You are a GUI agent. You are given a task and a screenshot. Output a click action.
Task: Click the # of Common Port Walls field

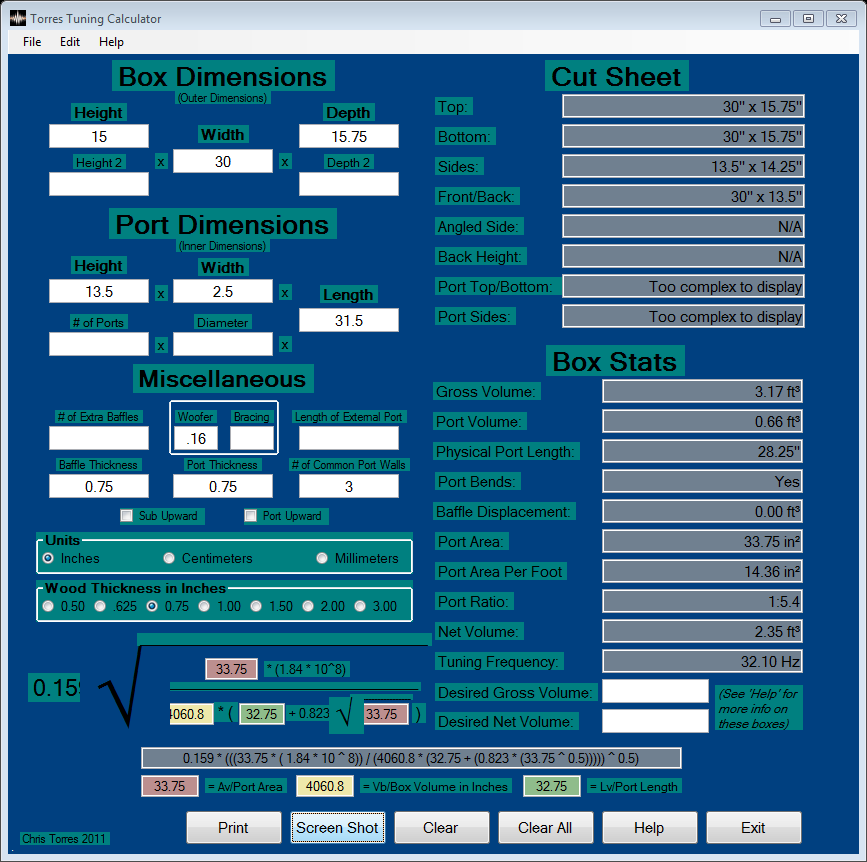coord(349,487)
